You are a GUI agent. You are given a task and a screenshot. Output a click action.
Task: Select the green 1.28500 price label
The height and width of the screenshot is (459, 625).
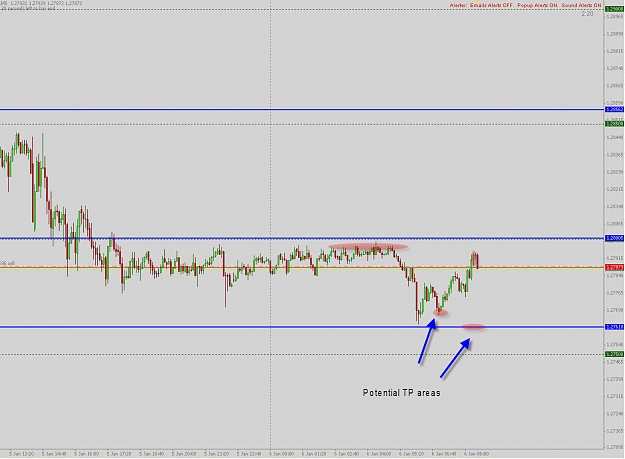point(614,124)
